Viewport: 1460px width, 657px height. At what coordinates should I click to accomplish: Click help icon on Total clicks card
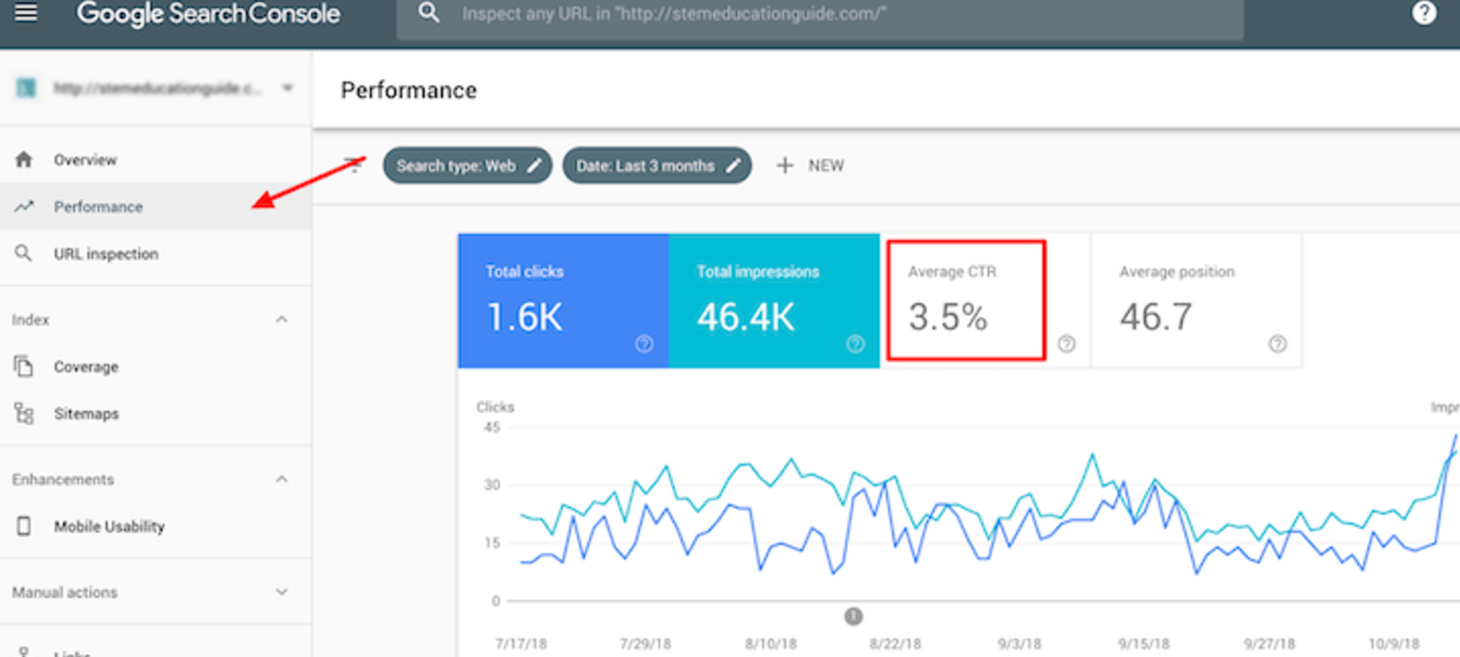point(644,344)
